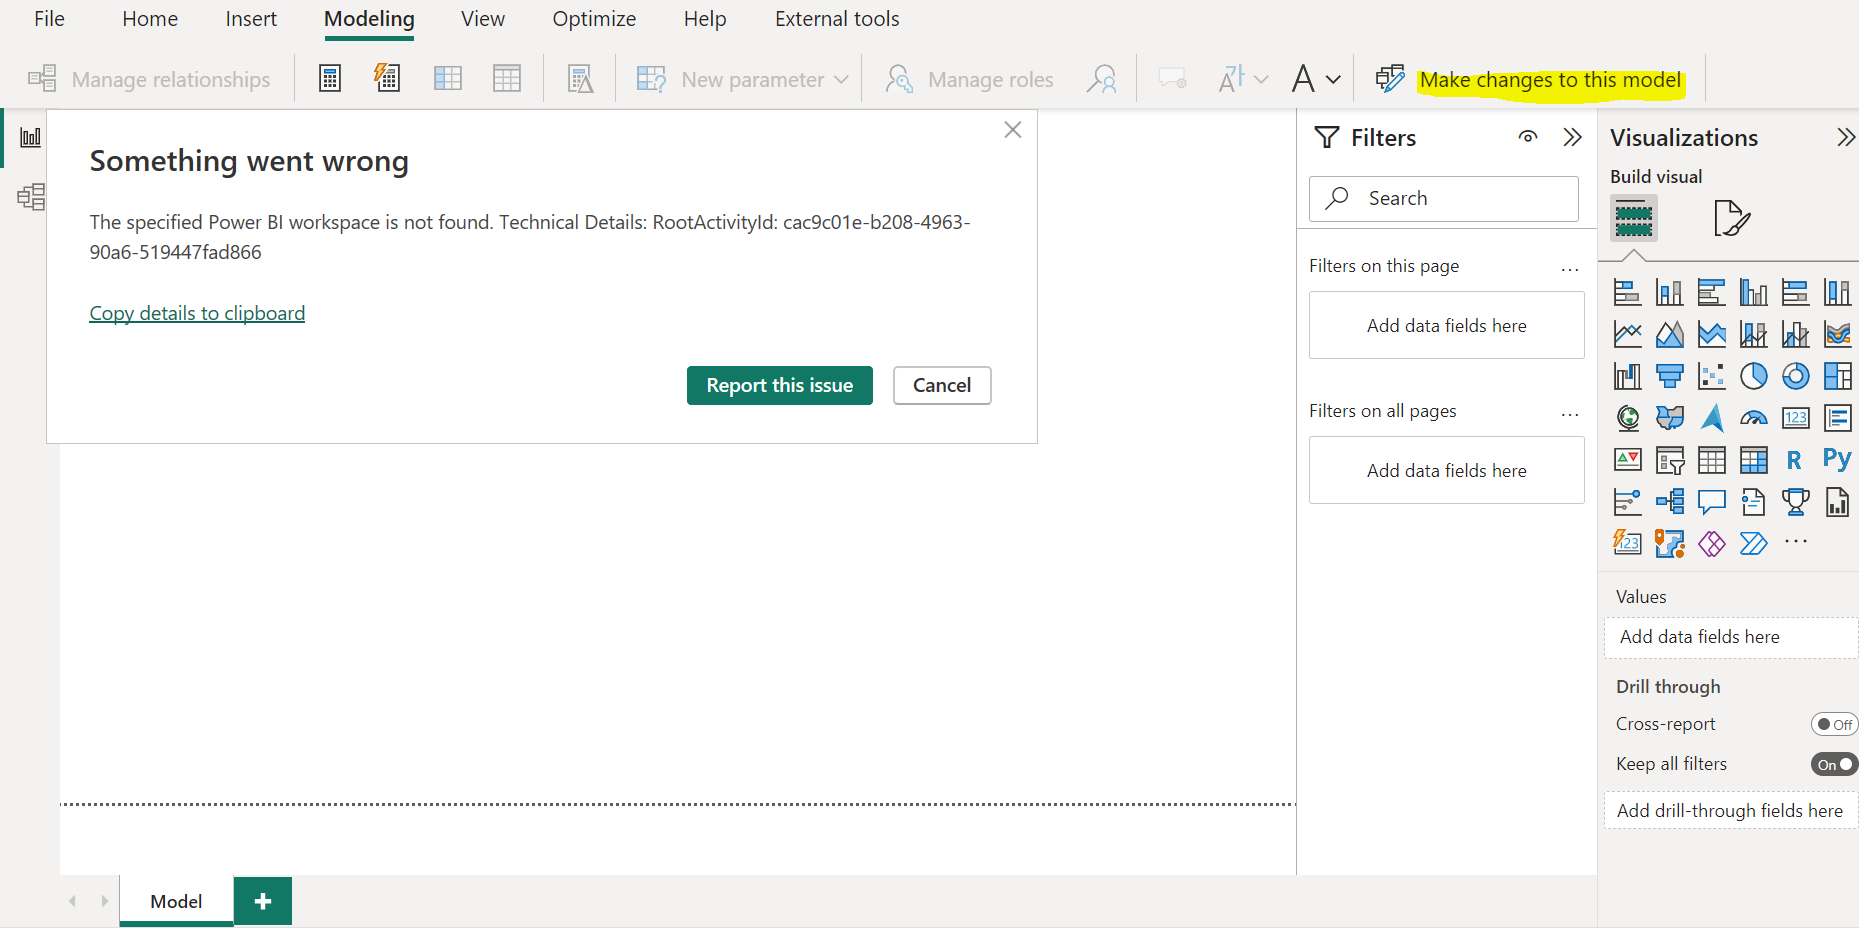
Task: Close the Something went wrong dialog
Action: 1013,130
